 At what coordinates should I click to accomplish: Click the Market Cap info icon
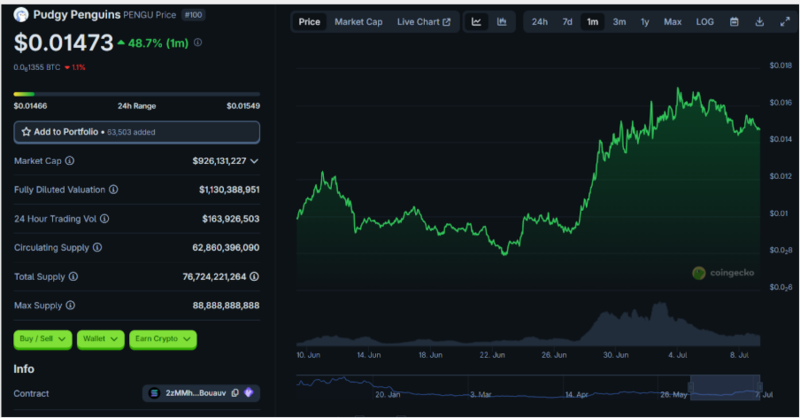tap(70, 161)
